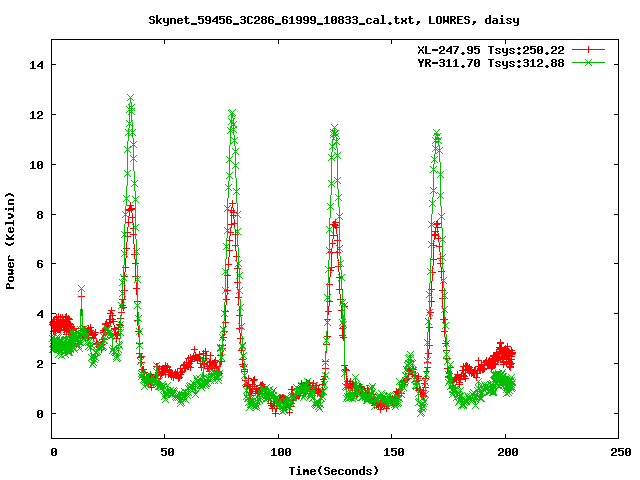Click the y-axis tick label 8

[40, 215]
